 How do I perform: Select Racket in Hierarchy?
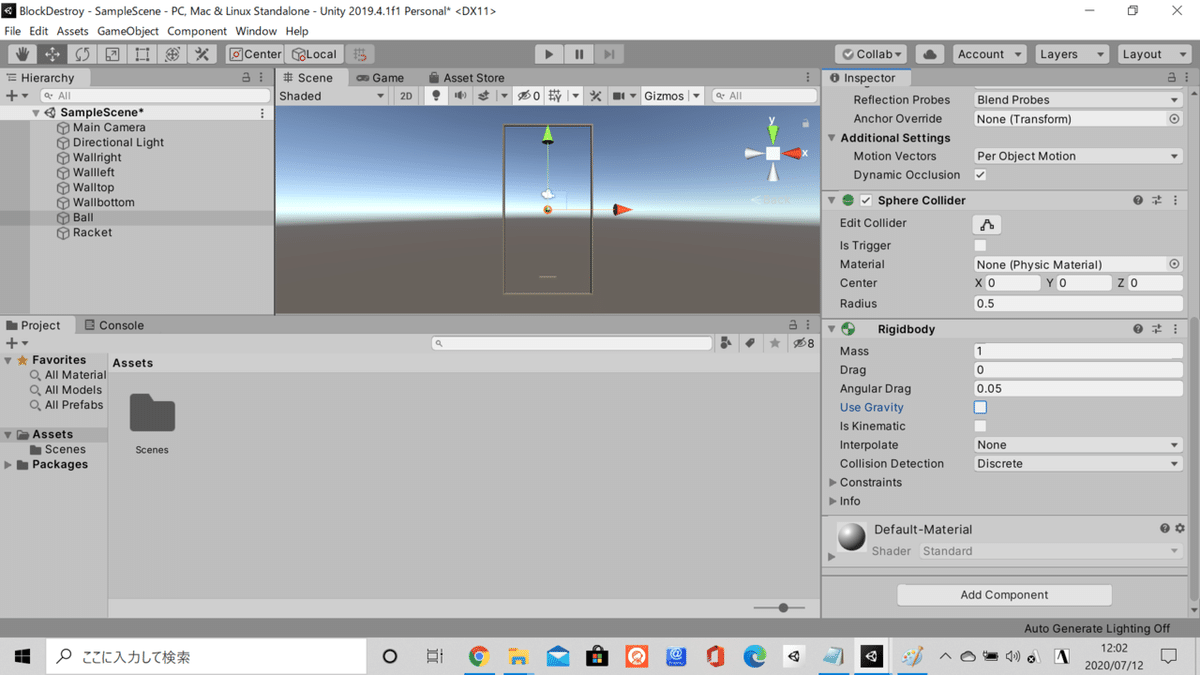tap(92, 232)
